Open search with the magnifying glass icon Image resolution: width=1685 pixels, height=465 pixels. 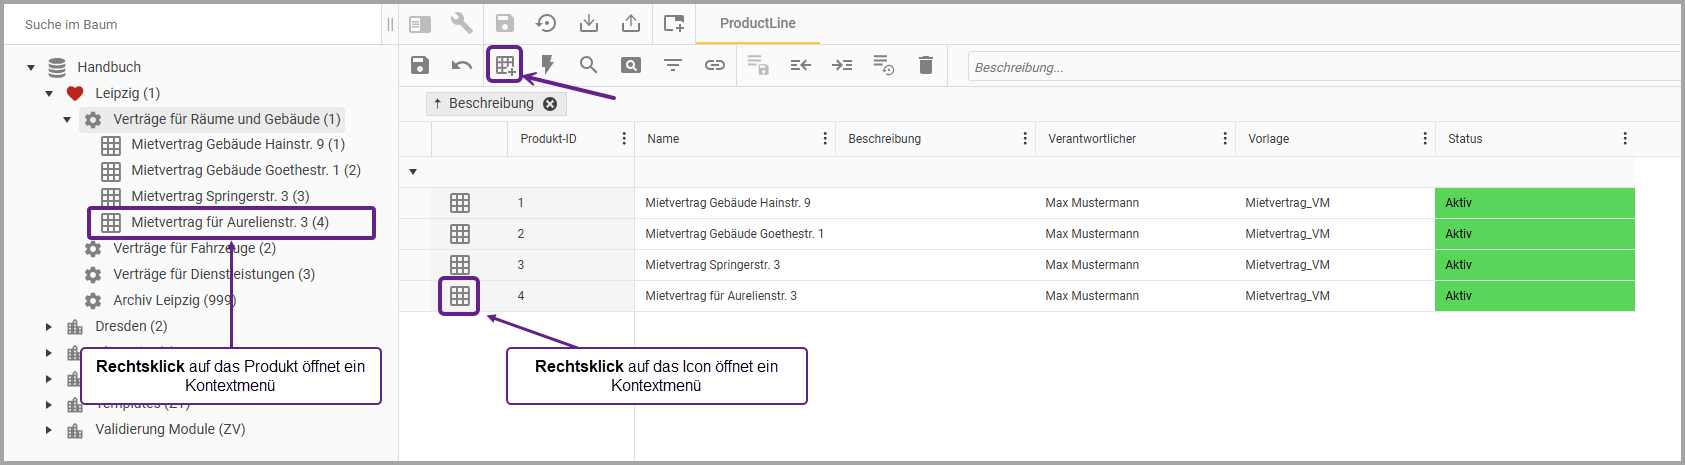tap(588, 65)
